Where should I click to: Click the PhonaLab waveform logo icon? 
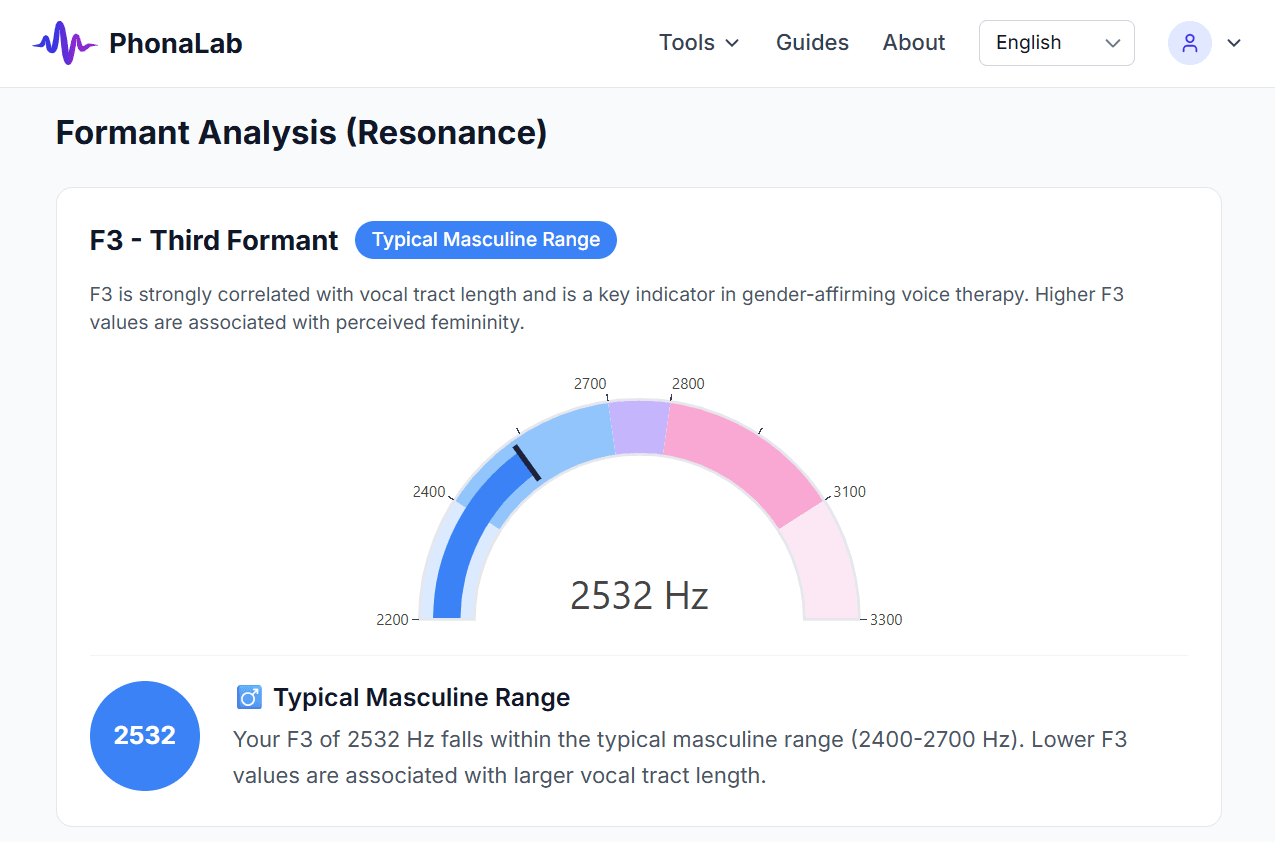coord(64,42)
